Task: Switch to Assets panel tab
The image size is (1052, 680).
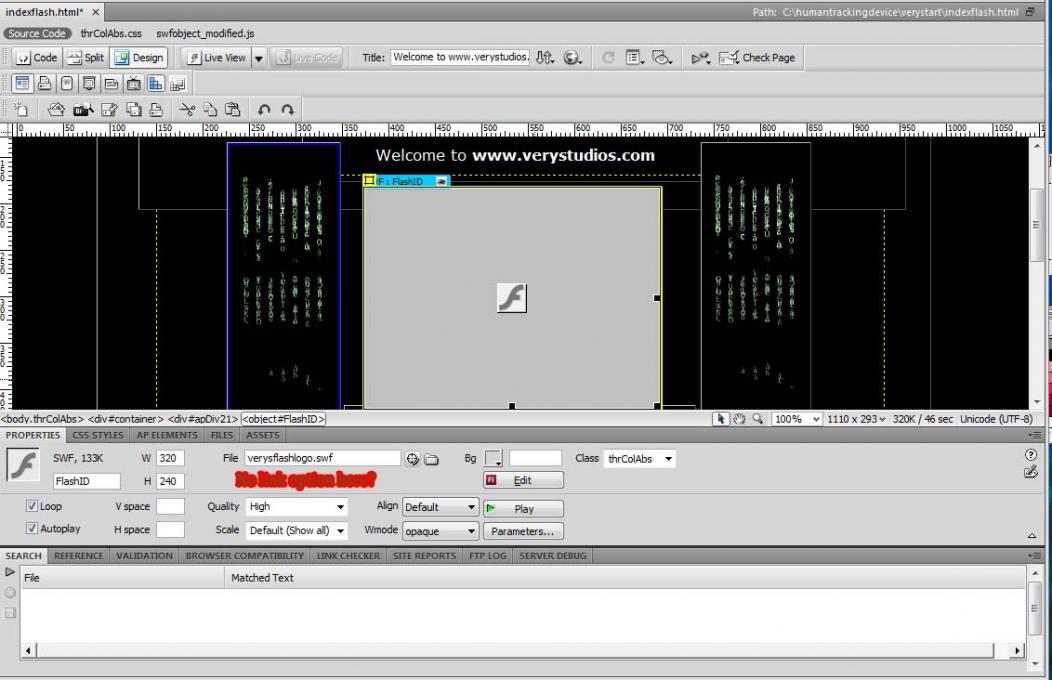Action: [x=262, y=435]
